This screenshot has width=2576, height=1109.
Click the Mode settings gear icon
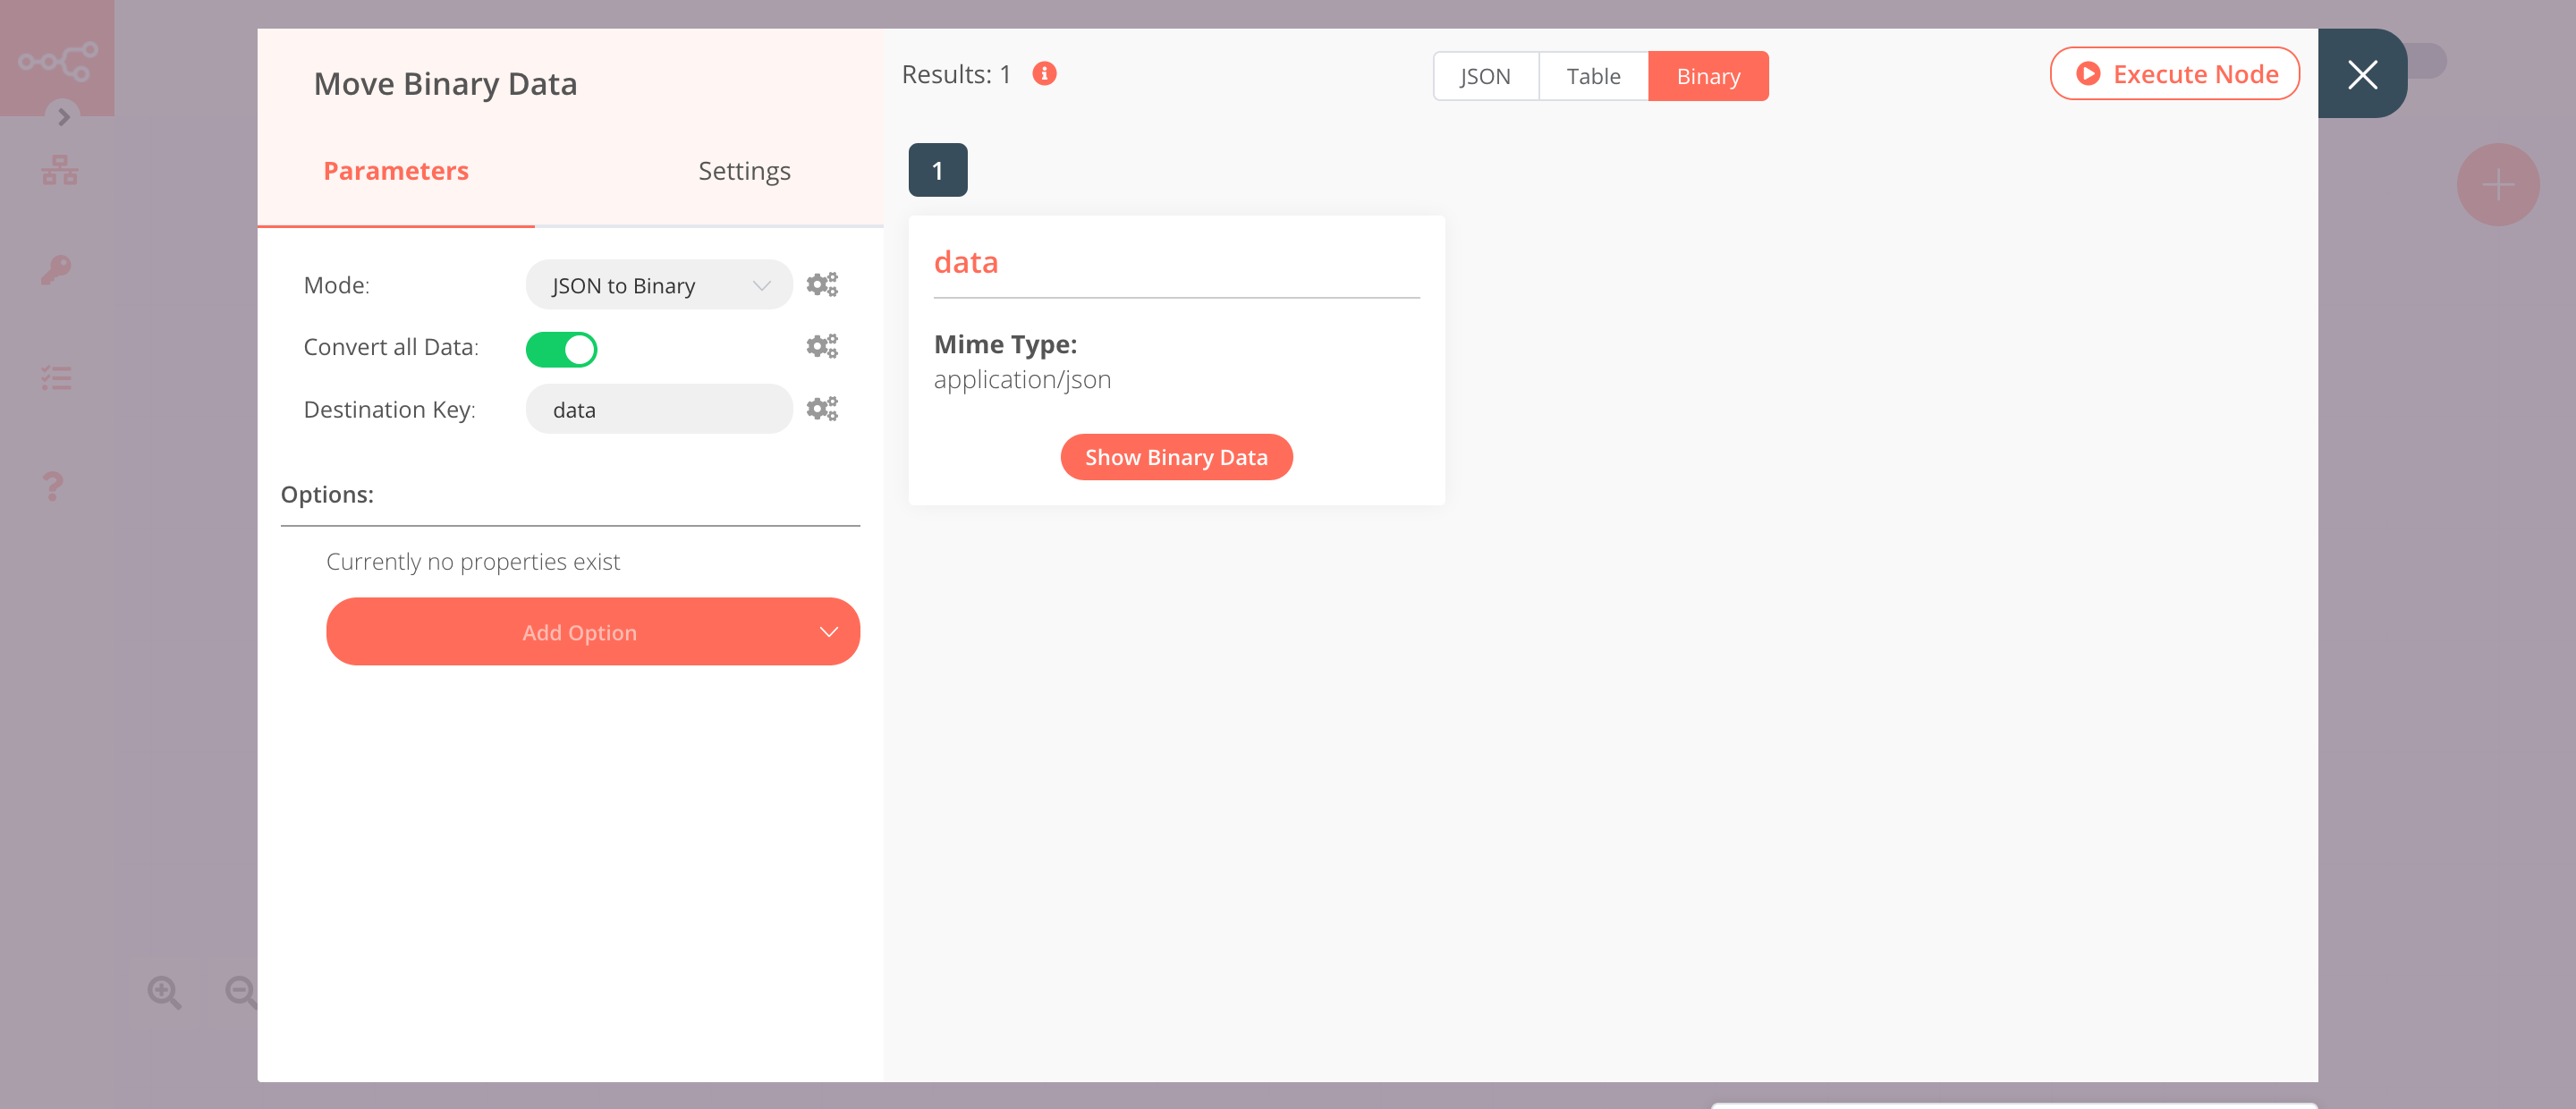(823, 284)
